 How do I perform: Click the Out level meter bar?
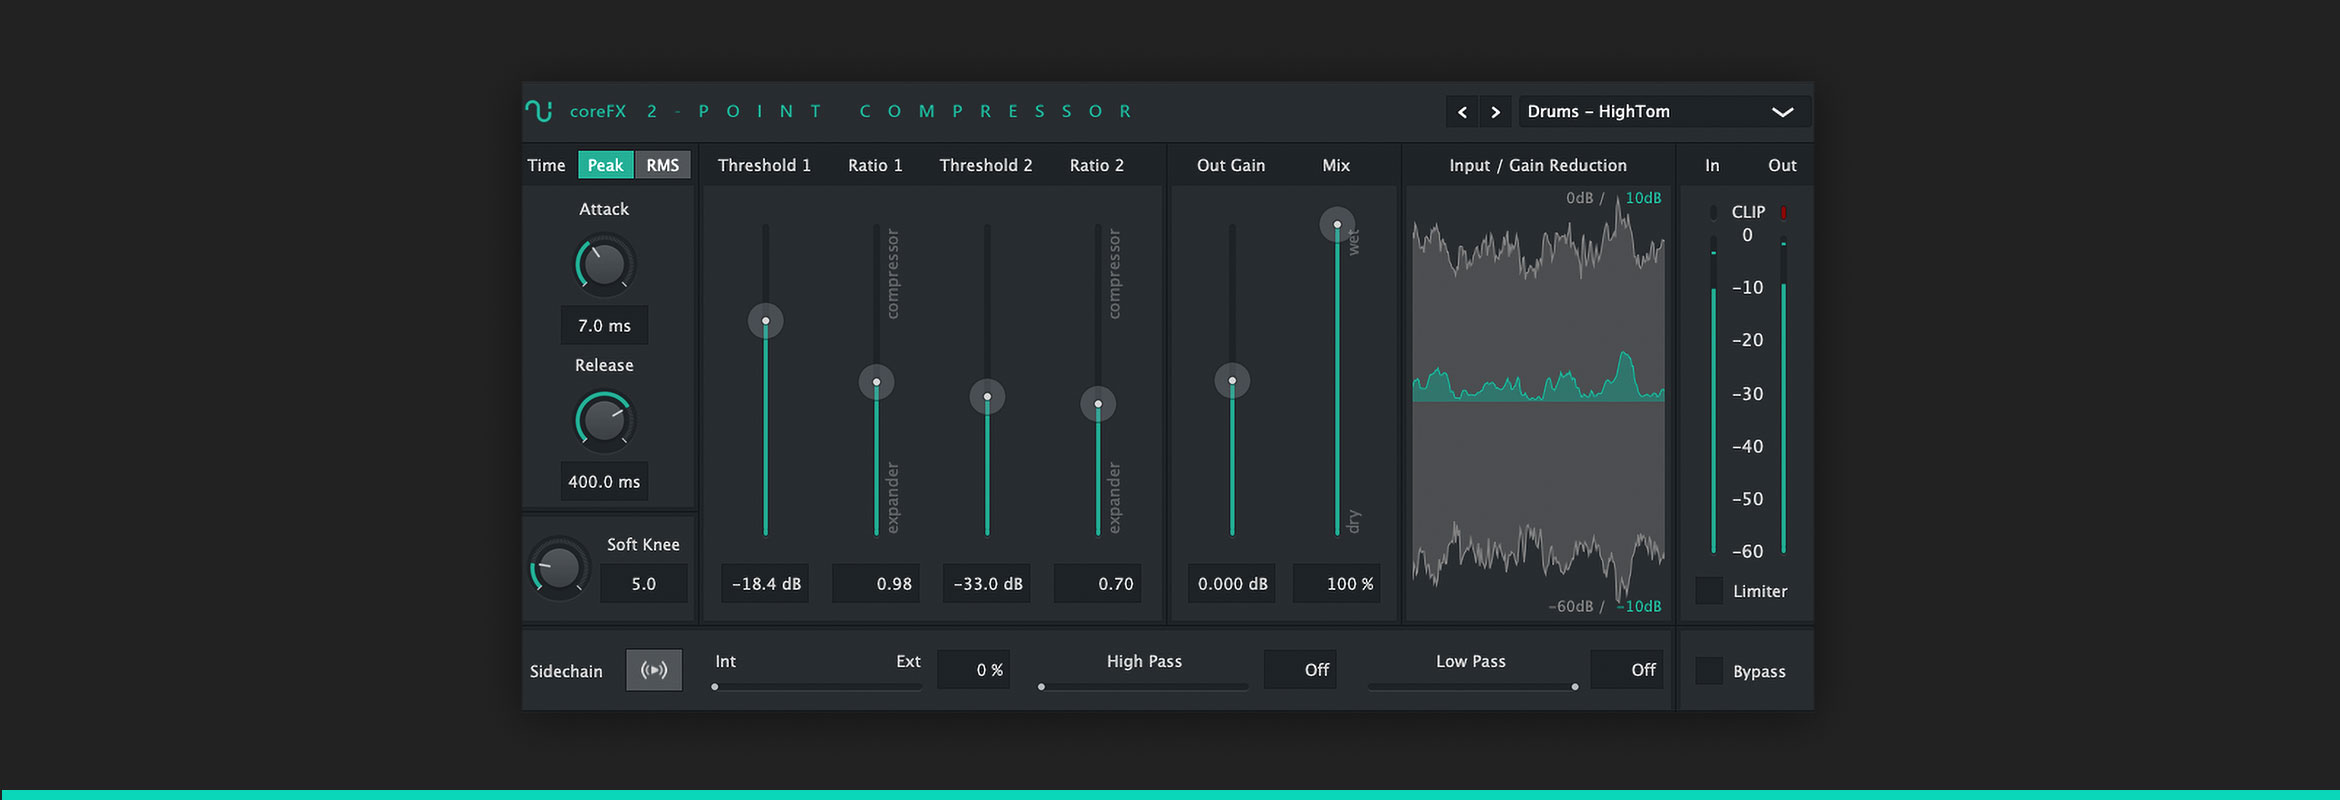[1783, 396]
